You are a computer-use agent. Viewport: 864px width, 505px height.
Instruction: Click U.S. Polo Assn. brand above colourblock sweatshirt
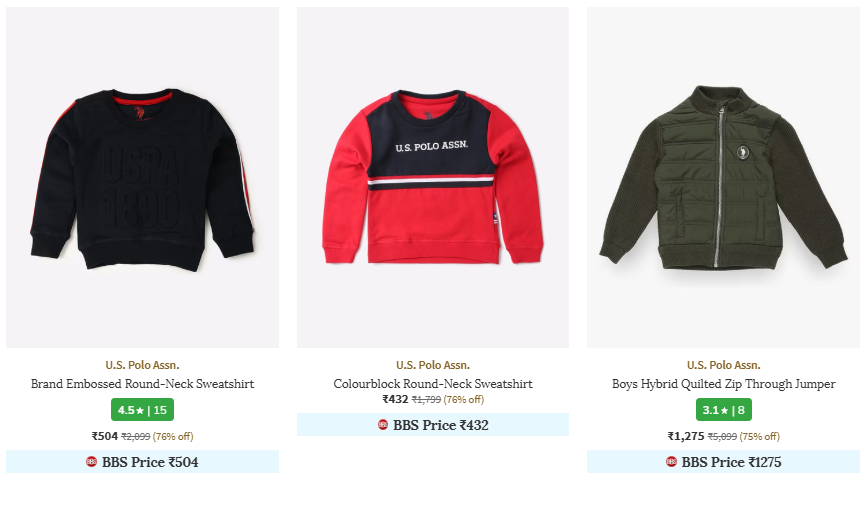(433, 365)
